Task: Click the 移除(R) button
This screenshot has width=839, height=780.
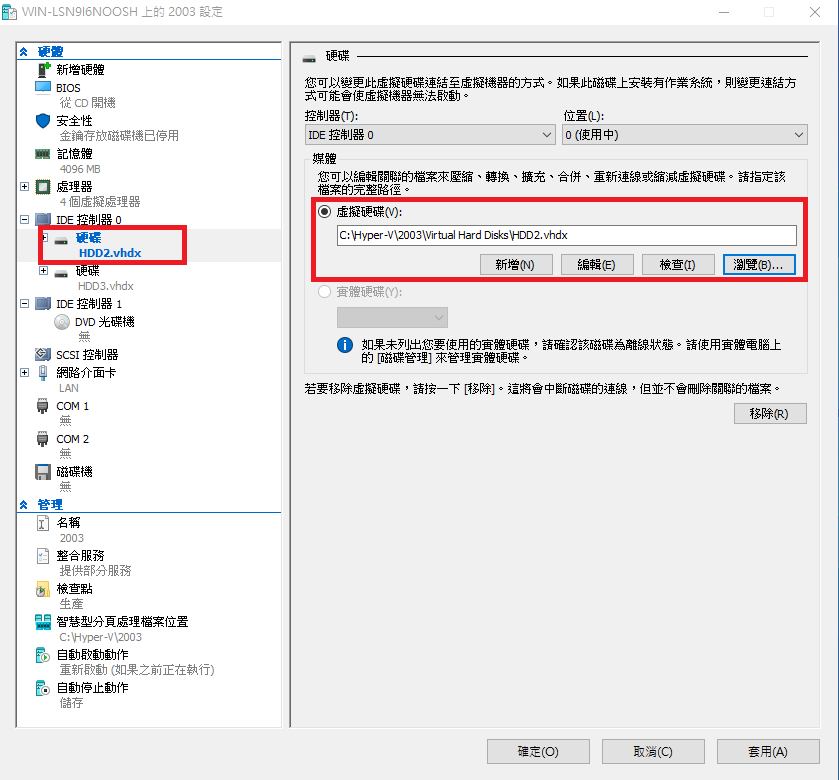Action: [770, 414]
